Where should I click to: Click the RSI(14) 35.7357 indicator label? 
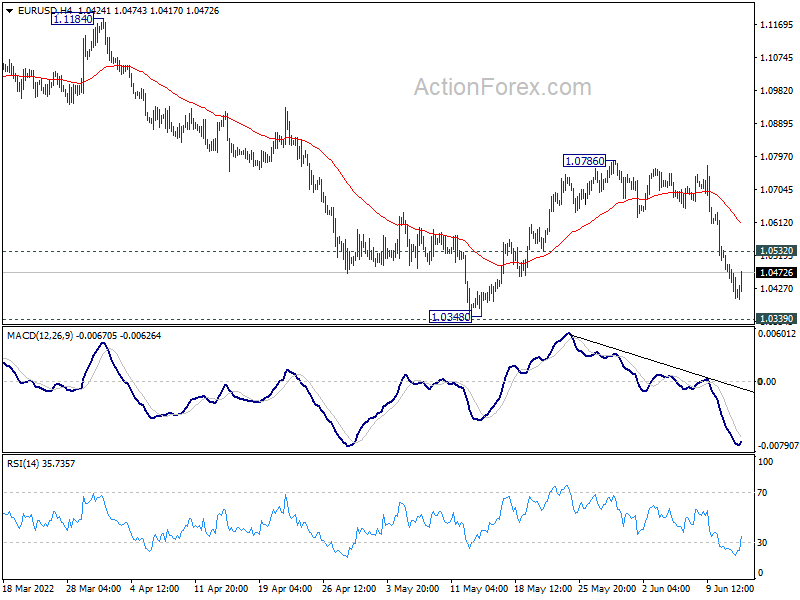pyautogui.click(x=41, y=464)
